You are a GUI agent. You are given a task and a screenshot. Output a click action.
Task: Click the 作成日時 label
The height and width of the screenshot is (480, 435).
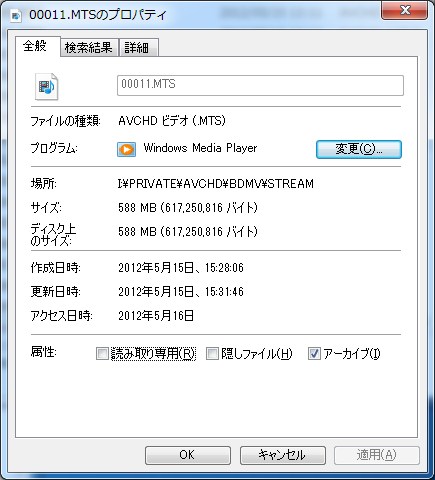pyautogui.click(x=56, y=268)
